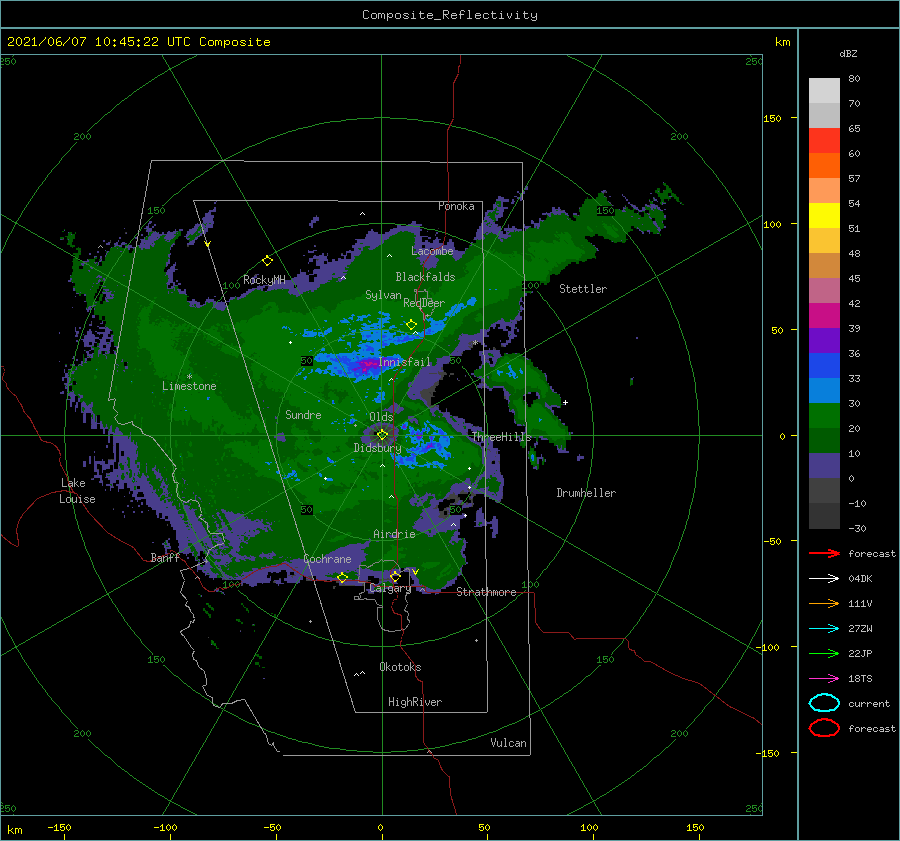Click the yellow diamond marker near RockyMH
Viewport: 900px width, 841px height.
tap(267, 261)
